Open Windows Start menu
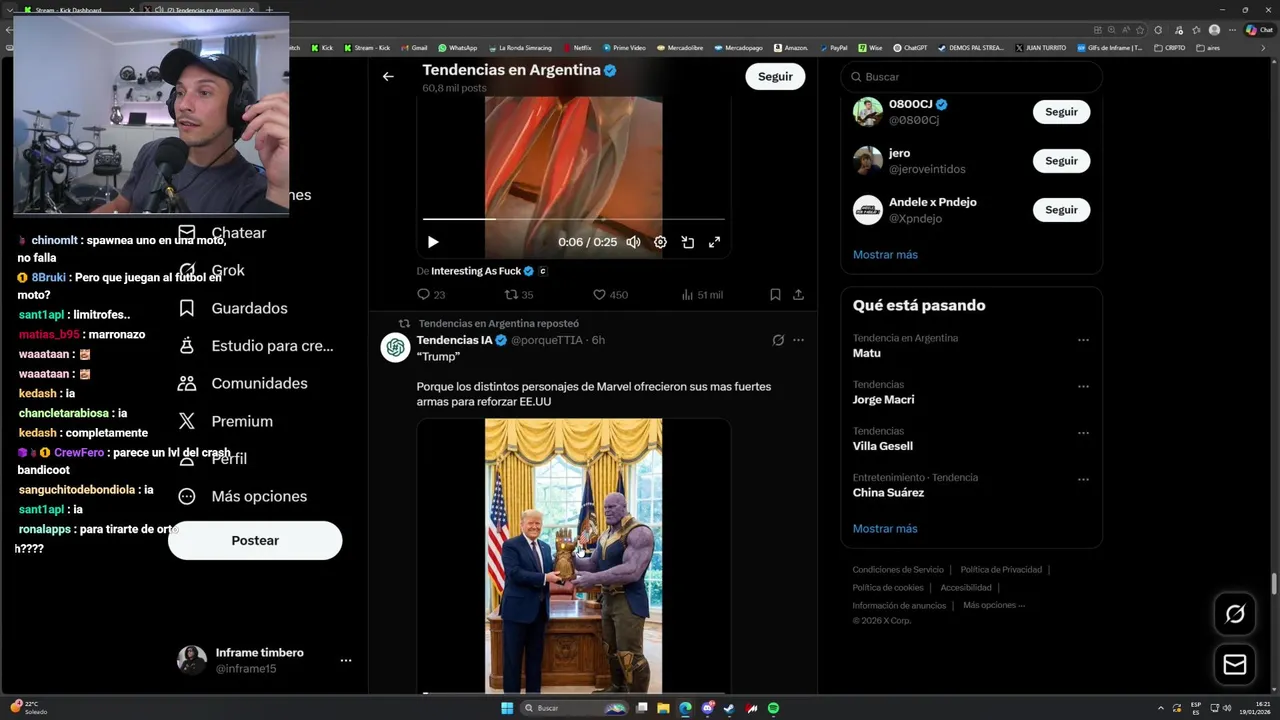Image resolution: width=1280 pixels, height=720 pixels. tap(507, 708)
